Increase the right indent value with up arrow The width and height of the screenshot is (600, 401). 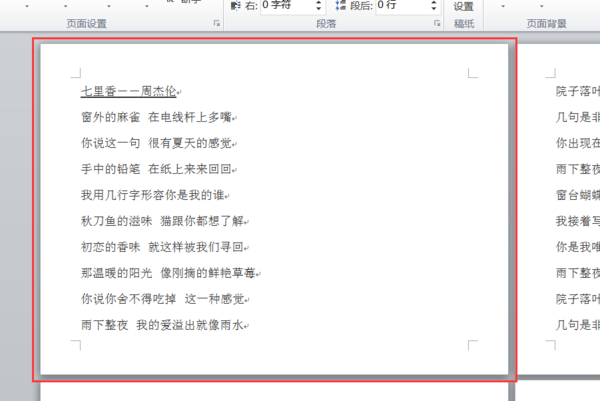319,2
